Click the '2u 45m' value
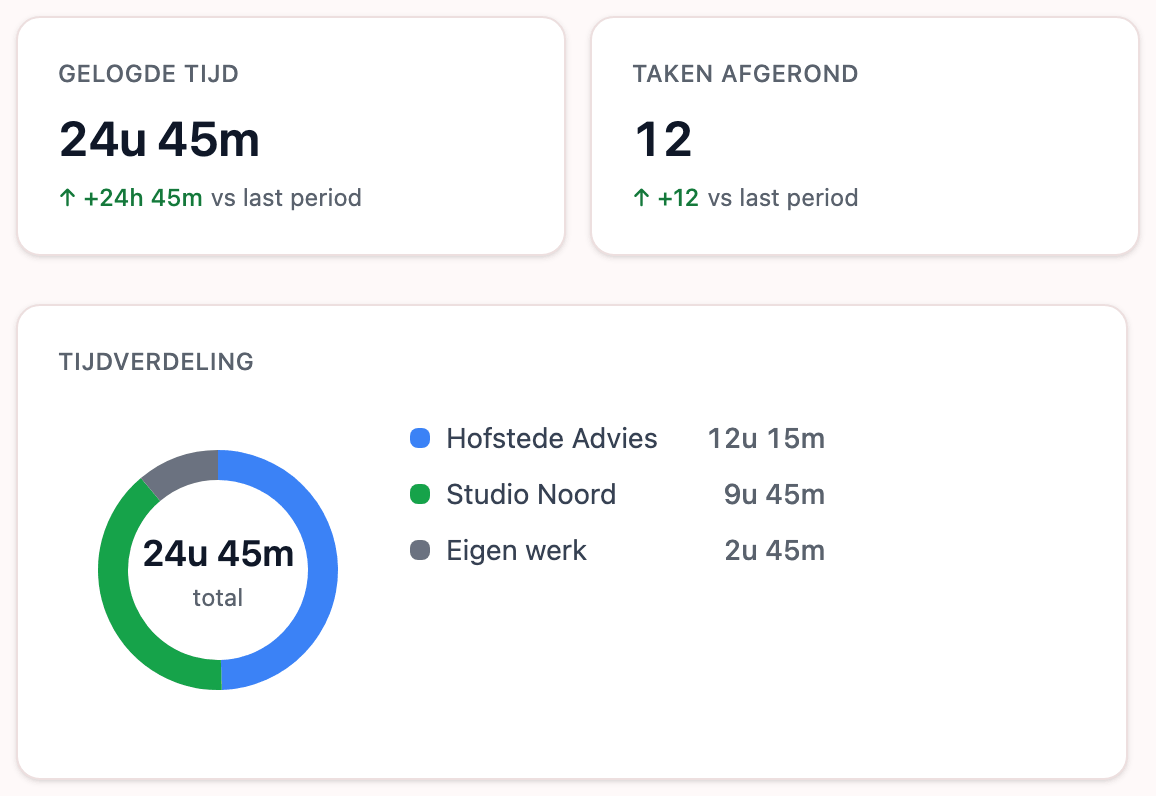Screen dimensions: 1156x796 click(774, 550)
